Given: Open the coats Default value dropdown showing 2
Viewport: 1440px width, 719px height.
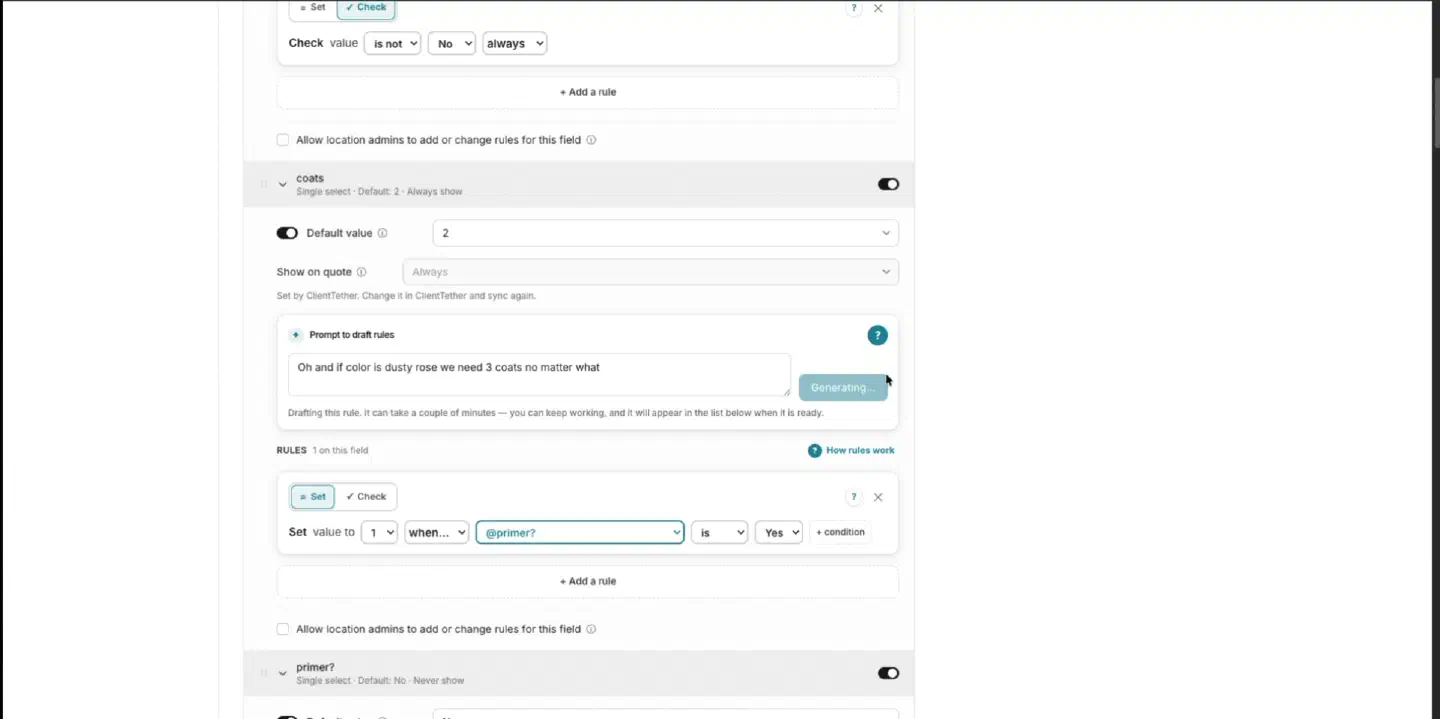Looking at the screenshot, I should point(665,233).
